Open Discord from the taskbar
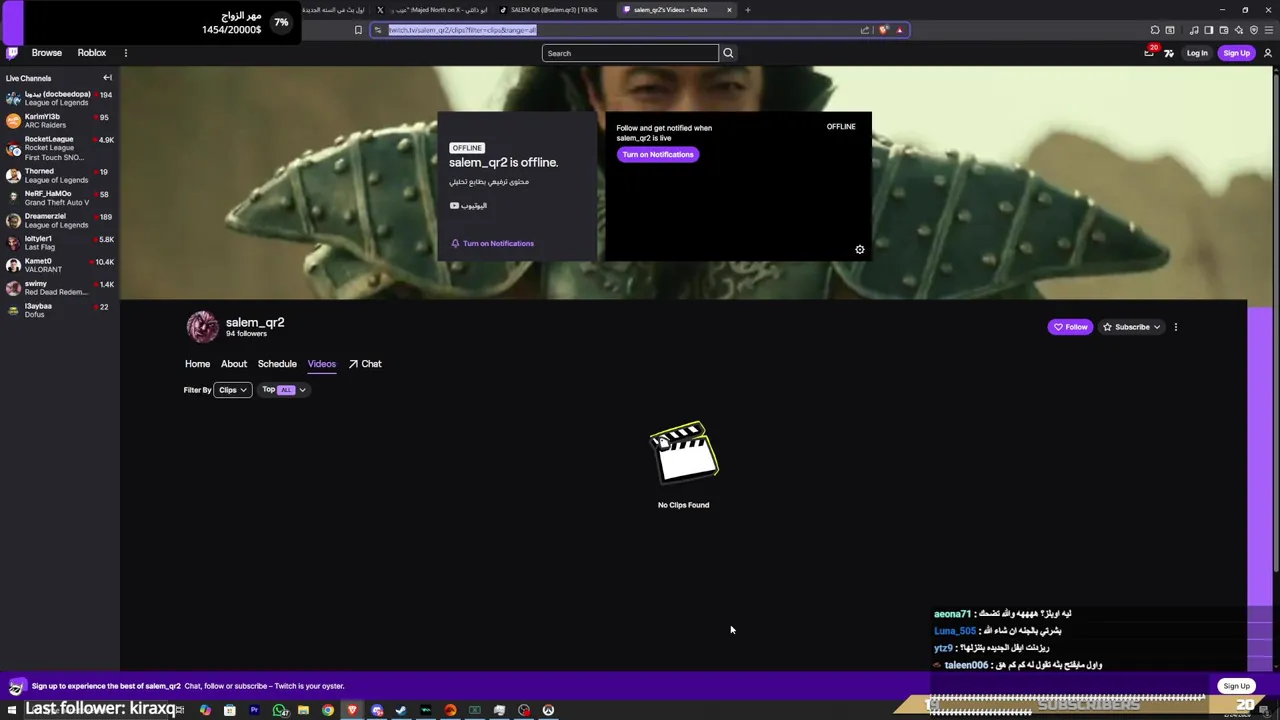 point(377,710)
